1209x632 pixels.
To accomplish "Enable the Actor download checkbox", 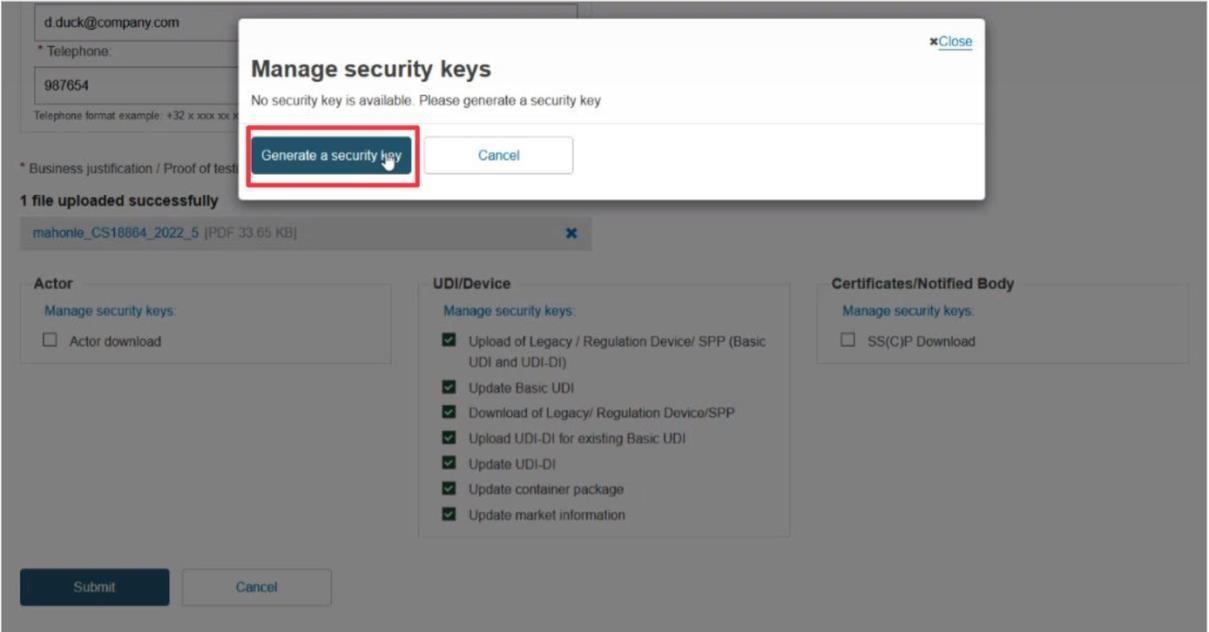I will (x=50, y=341).
